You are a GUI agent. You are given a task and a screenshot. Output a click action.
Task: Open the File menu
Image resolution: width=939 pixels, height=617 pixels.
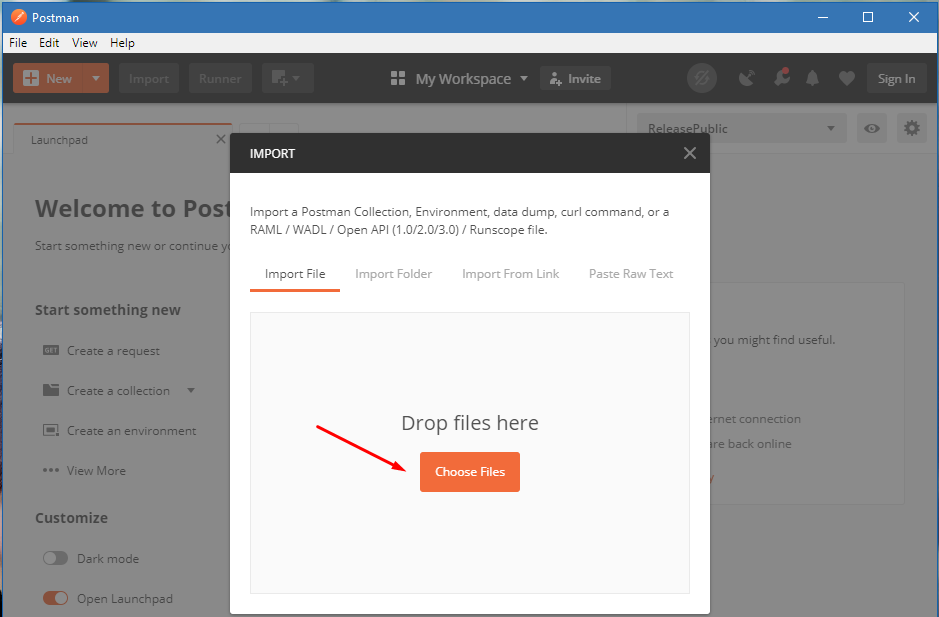(x=18, y=43)
